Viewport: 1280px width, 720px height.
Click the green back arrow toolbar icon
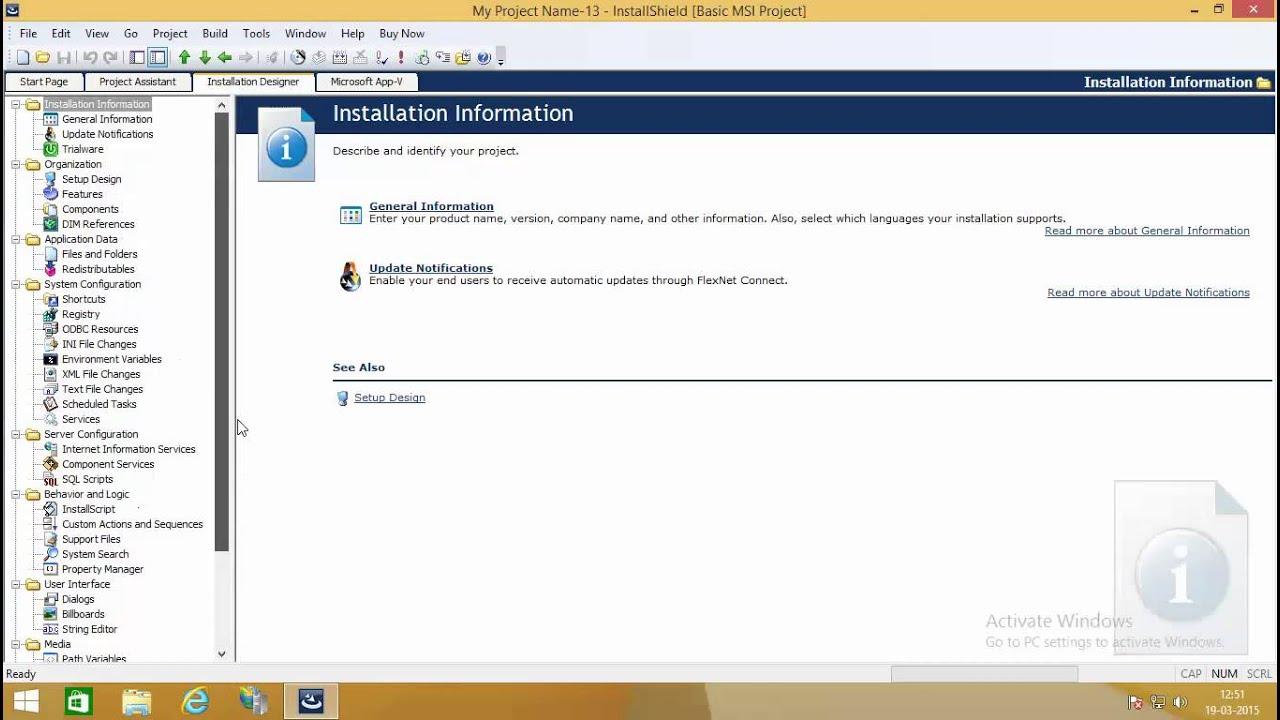click(x=225, y=58)
